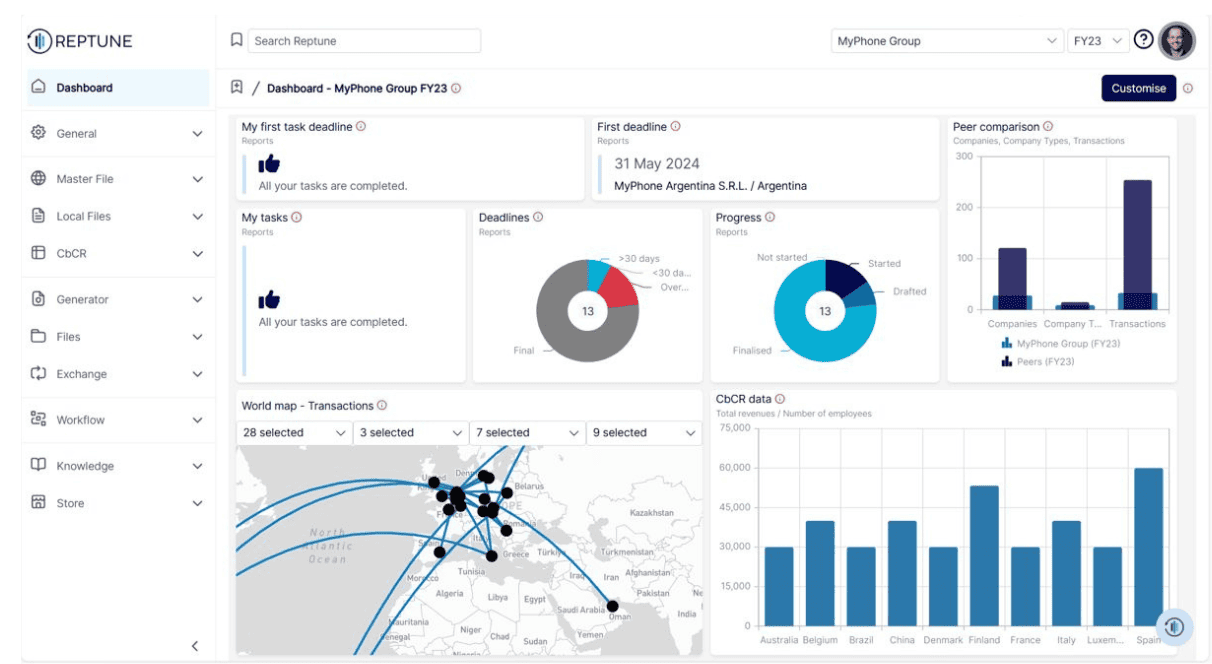Click the Search Reptune input field
Image resolution: width=1212 pixels, height=664 pixels.
click(364, 41)
